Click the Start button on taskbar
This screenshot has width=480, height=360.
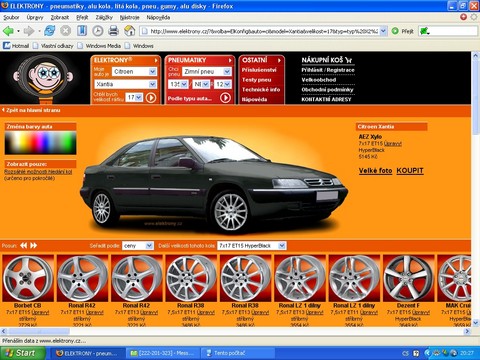tap(22, 353)
